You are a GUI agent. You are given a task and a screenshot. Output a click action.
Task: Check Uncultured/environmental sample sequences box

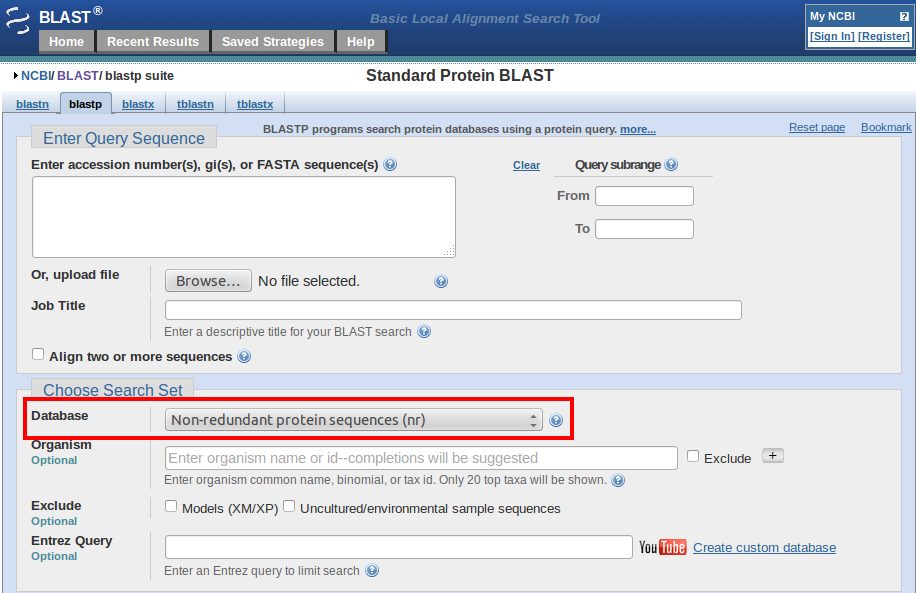(x=289, y=506)
